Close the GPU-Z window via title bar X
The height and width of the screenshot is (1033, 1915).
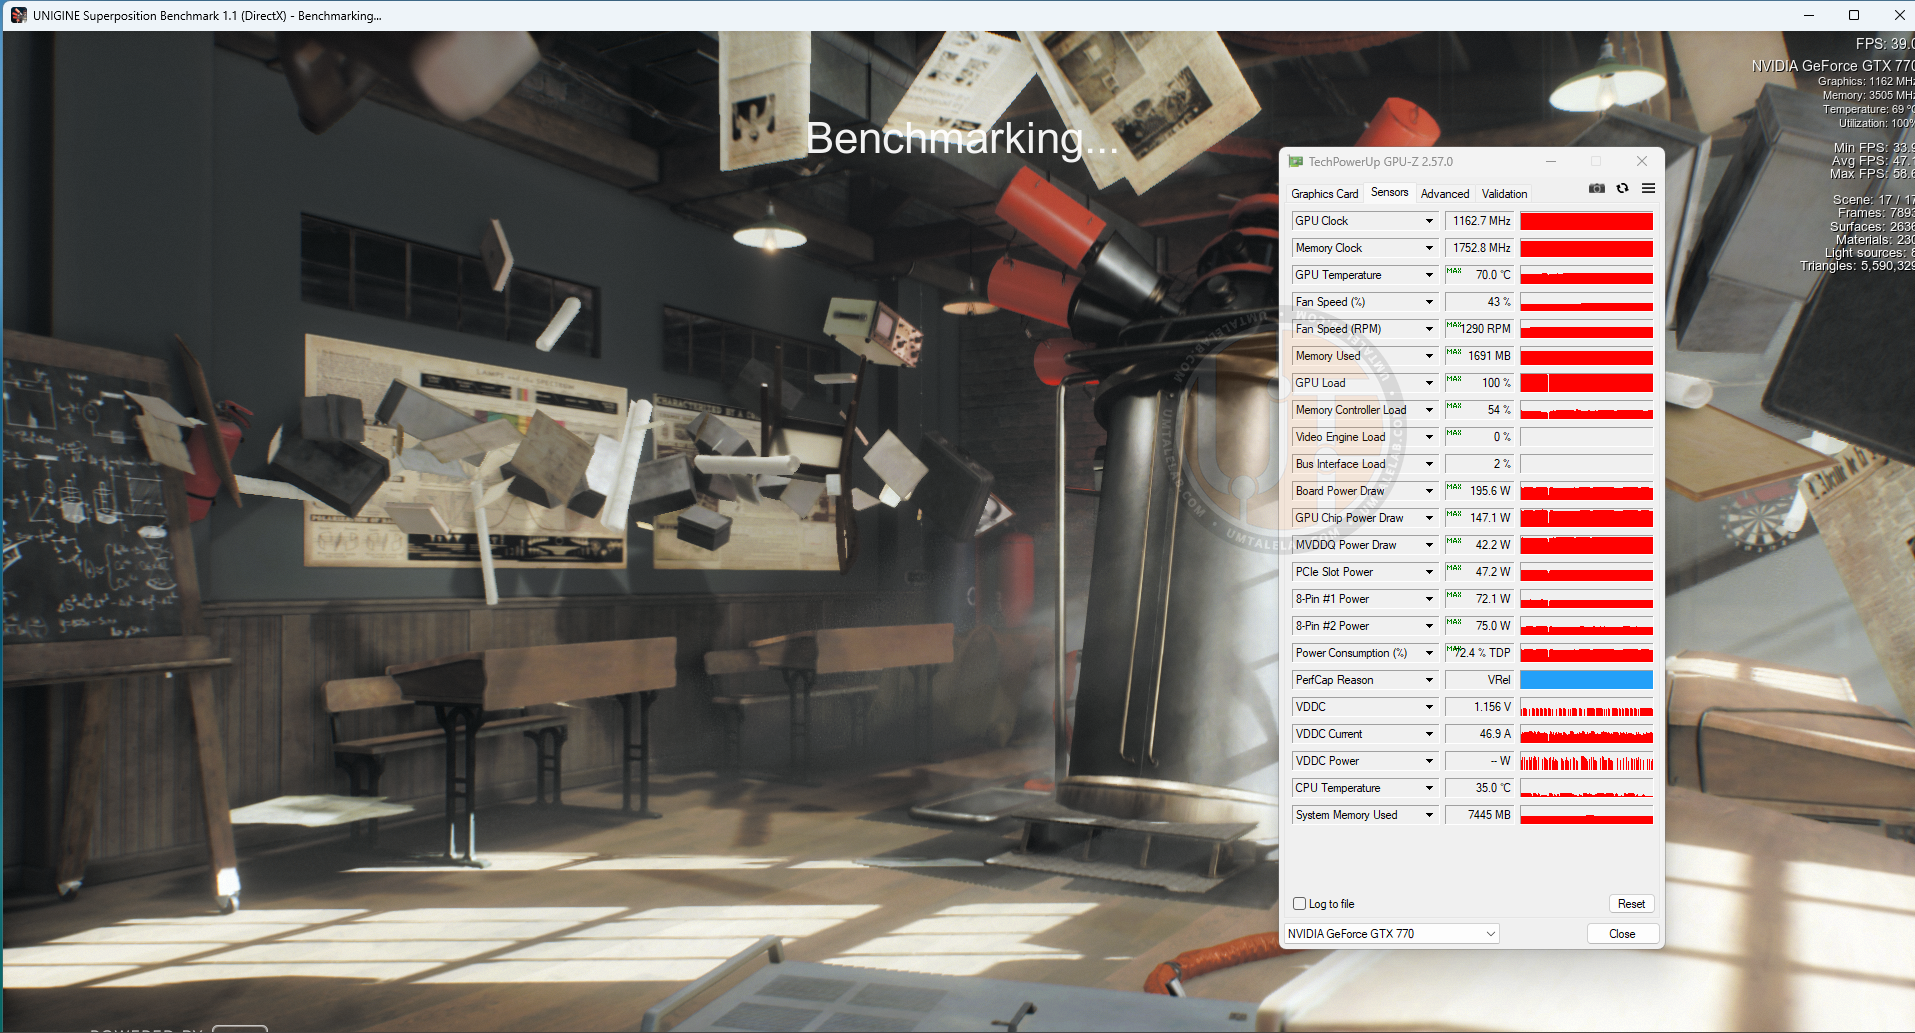pyautogui.click(x=1641, y=161)
